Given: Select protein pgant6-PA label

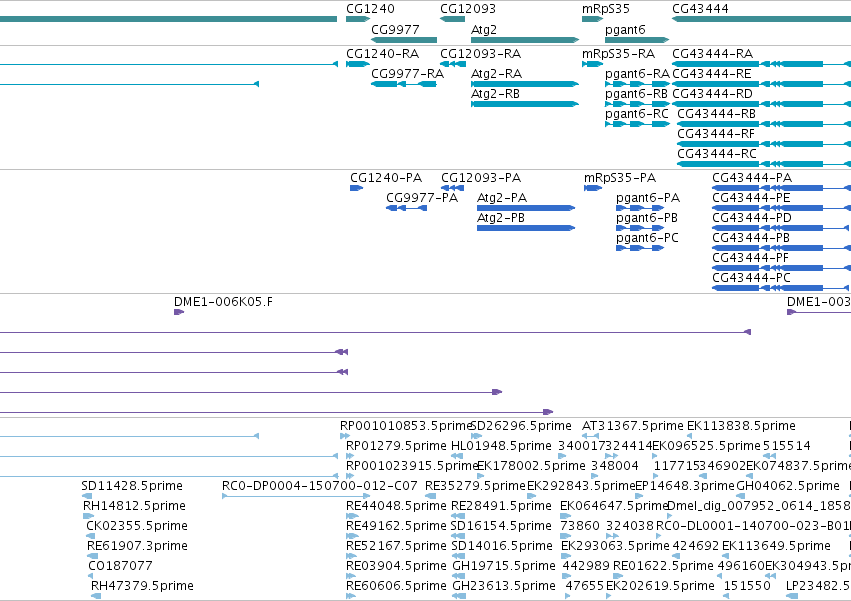Looking at the screenshot, I should 648,199.
